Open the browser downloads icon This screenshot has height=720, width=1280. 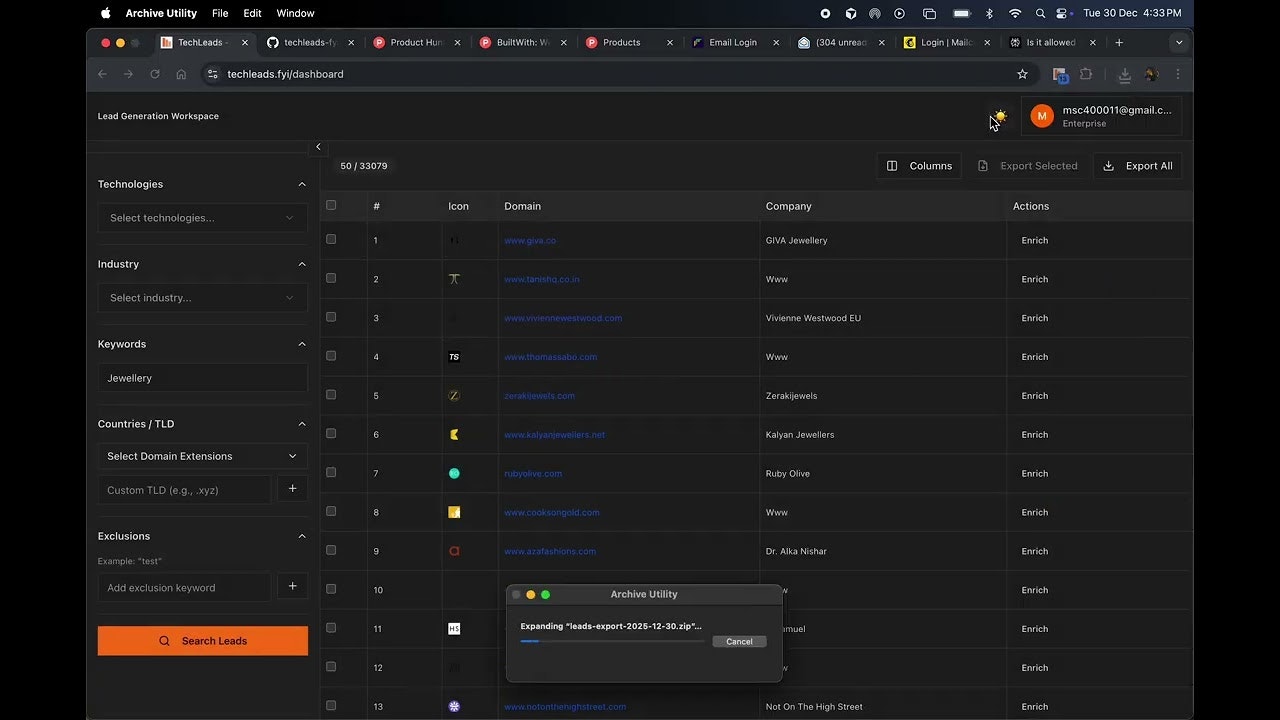coord(1124,74)
